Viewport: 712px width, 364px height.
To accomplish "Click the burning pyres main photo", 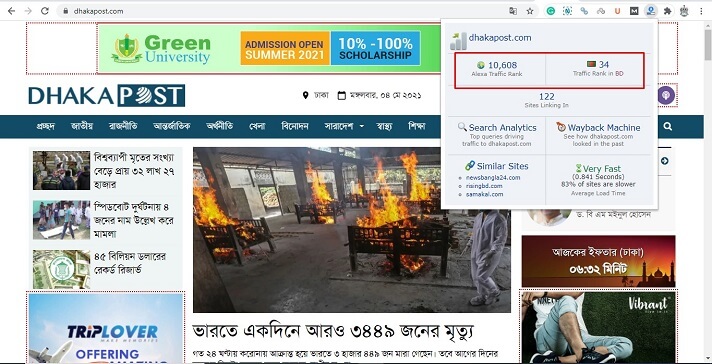I will point(352,230).
